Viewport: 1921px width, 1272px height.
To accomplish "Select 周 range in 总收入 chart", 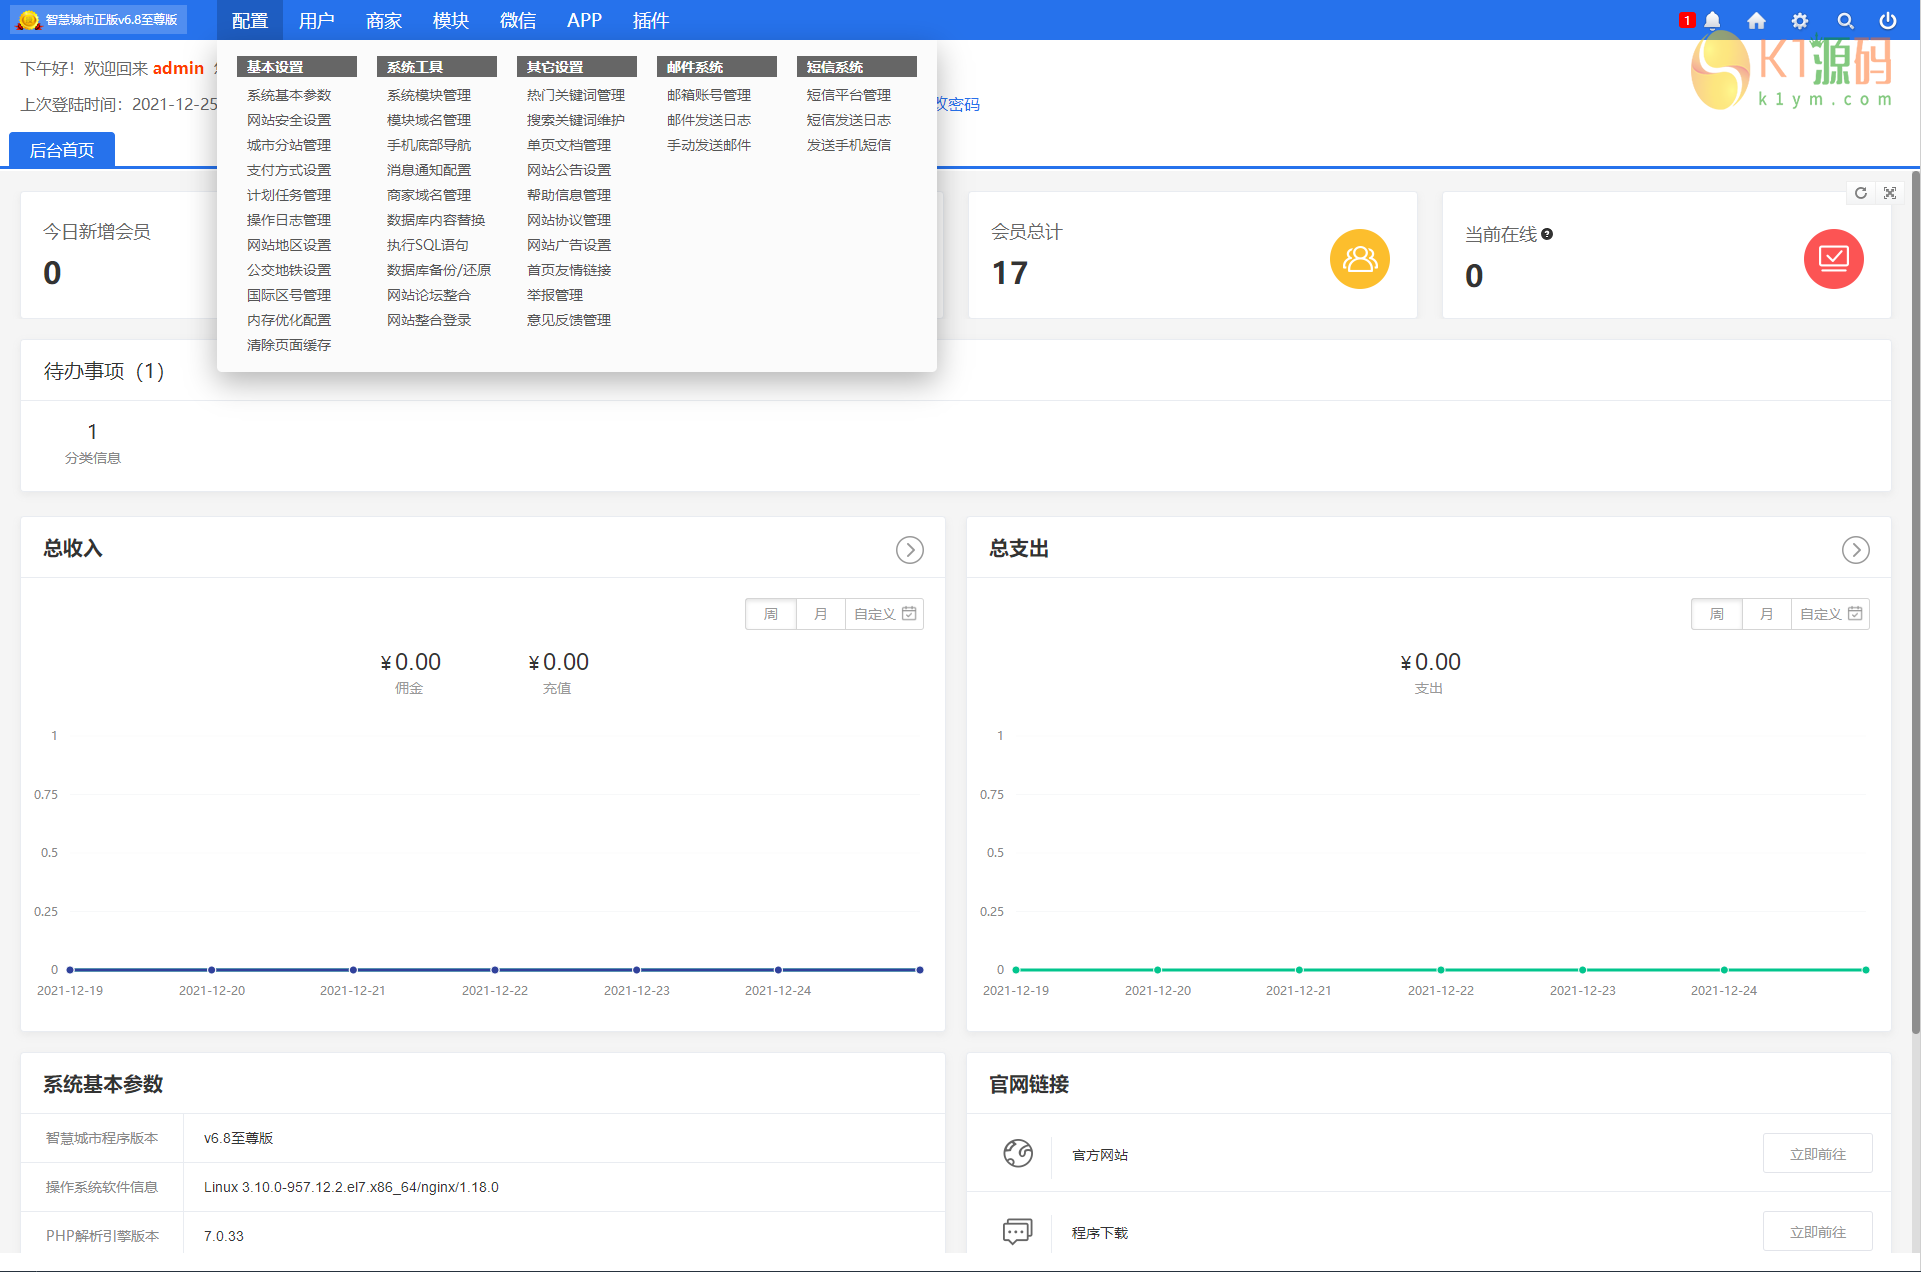I will point(771,614).
